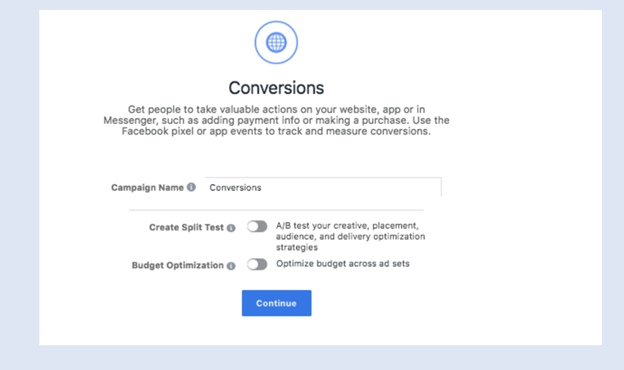624x370 pixels.
Task: Click the Campaign Name label
Action: tap(147, 187)
